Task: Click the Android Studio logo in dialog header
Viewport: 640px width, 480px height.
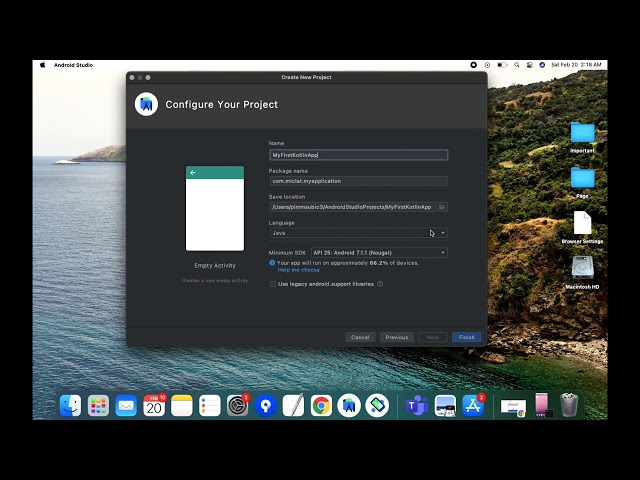Action: 146,104
